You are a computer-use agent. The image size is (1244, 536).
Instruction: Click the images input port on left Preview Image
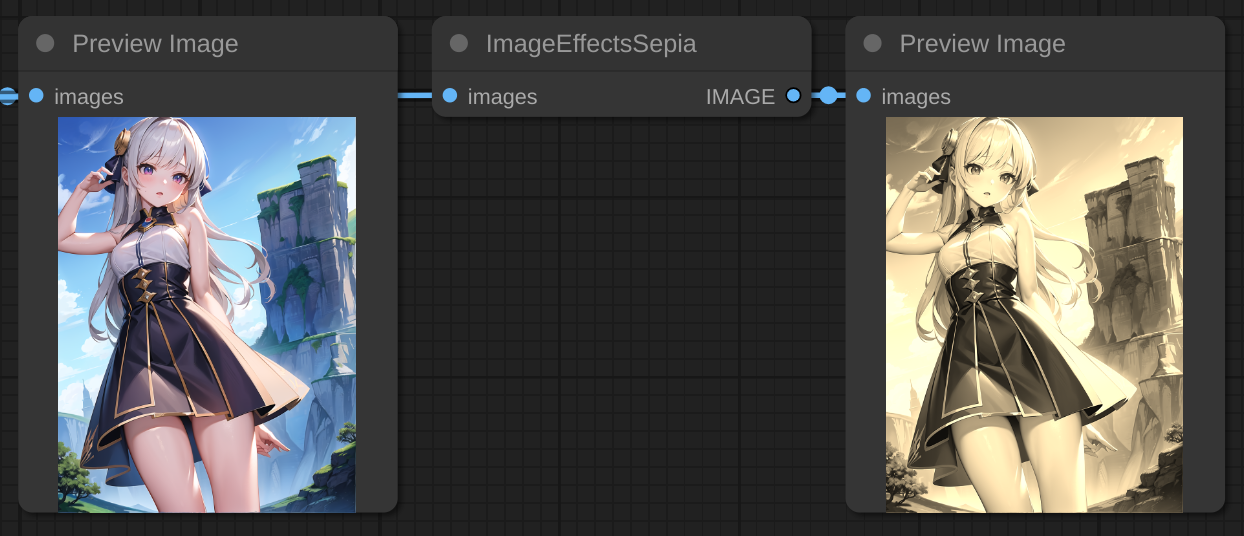[x=37, y=96]
